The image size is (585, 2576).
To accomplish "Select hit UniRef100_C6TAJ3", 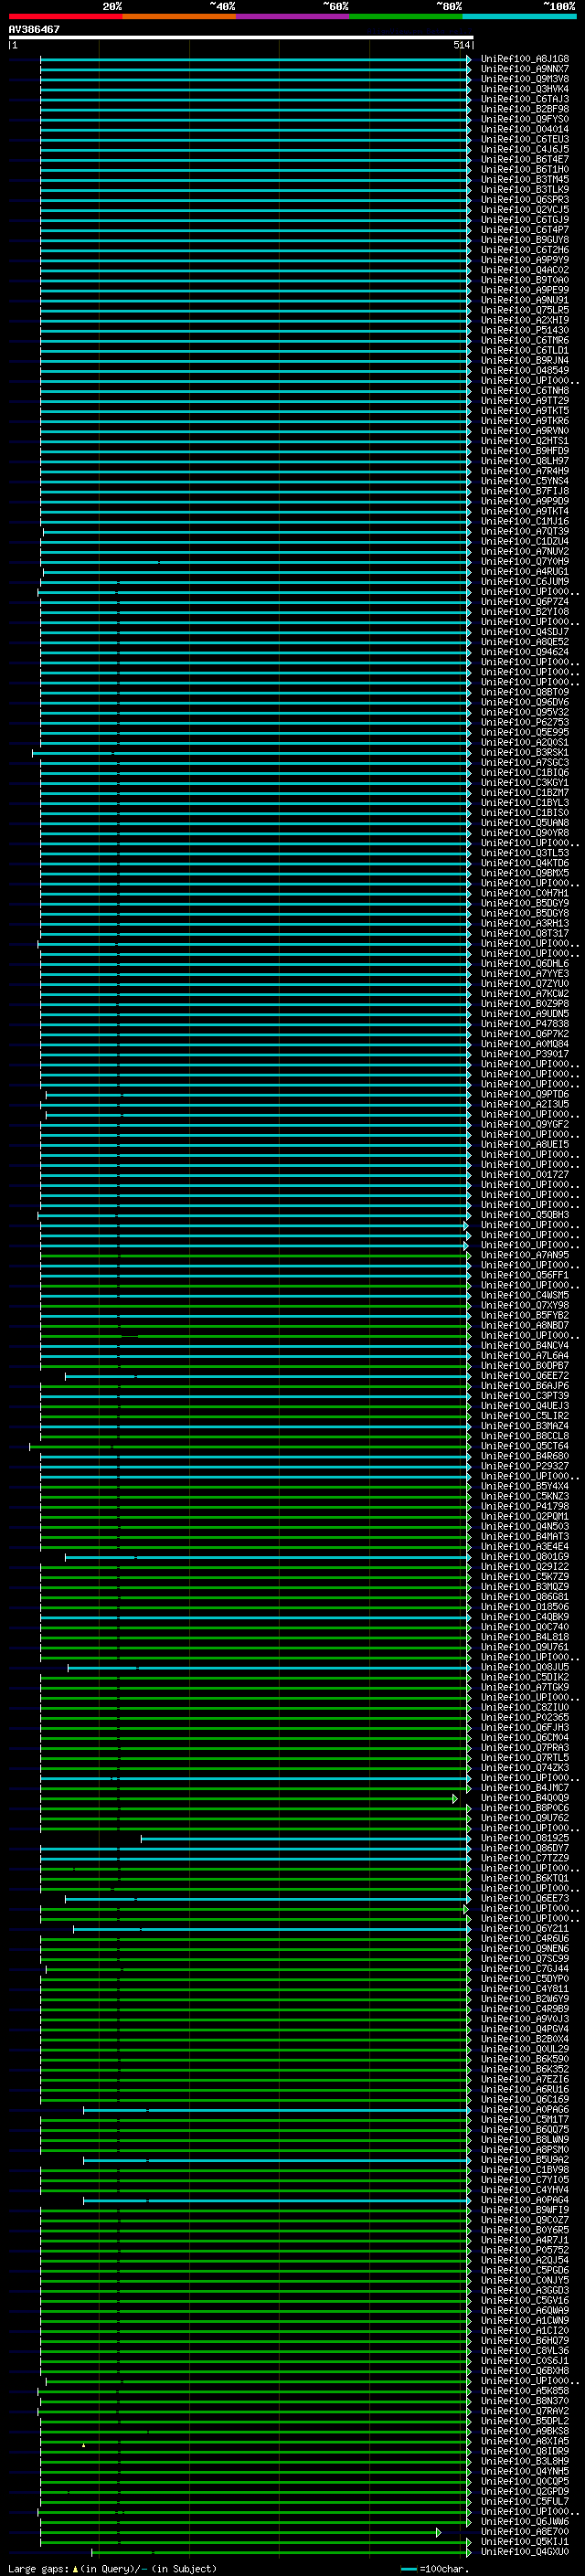I will [524, 99].
